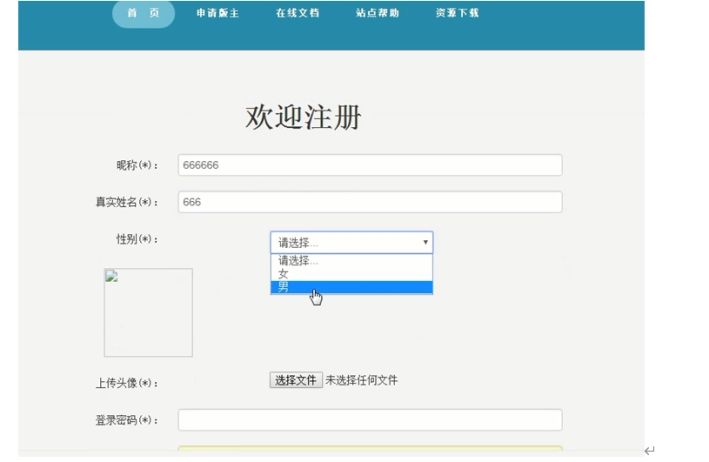Click the 登录密码(*) field label
Screen dimensions: 709x462
pos(127,420)
